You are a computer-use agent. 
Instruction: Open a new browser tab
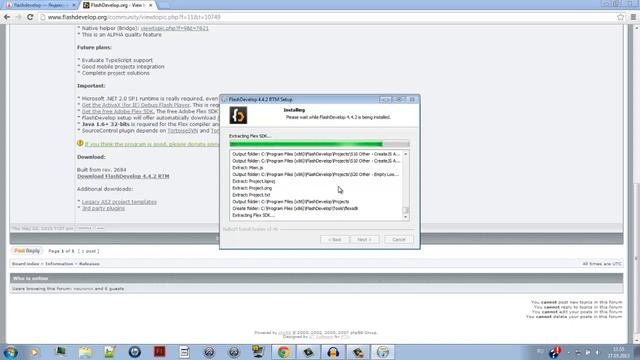click(x=163, y=5)
